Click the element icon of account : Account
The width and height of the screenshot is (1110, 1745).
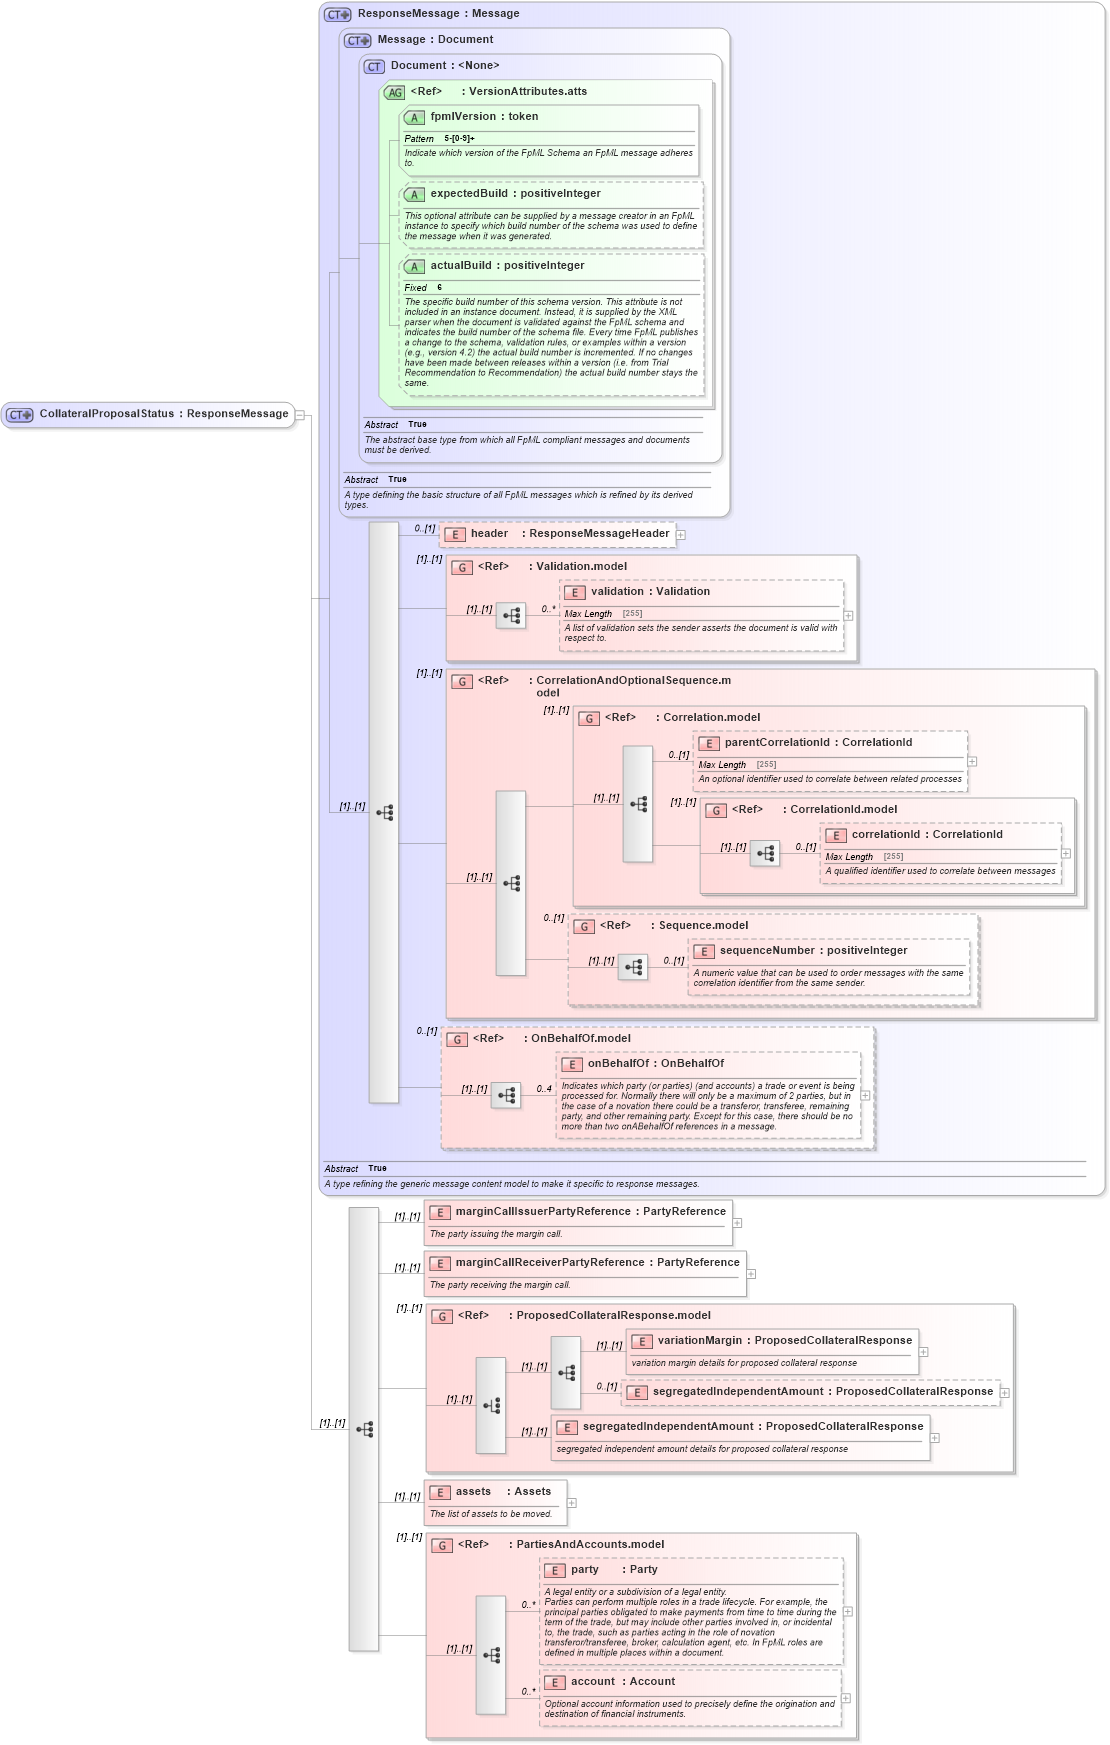(x=555, y=1682)
